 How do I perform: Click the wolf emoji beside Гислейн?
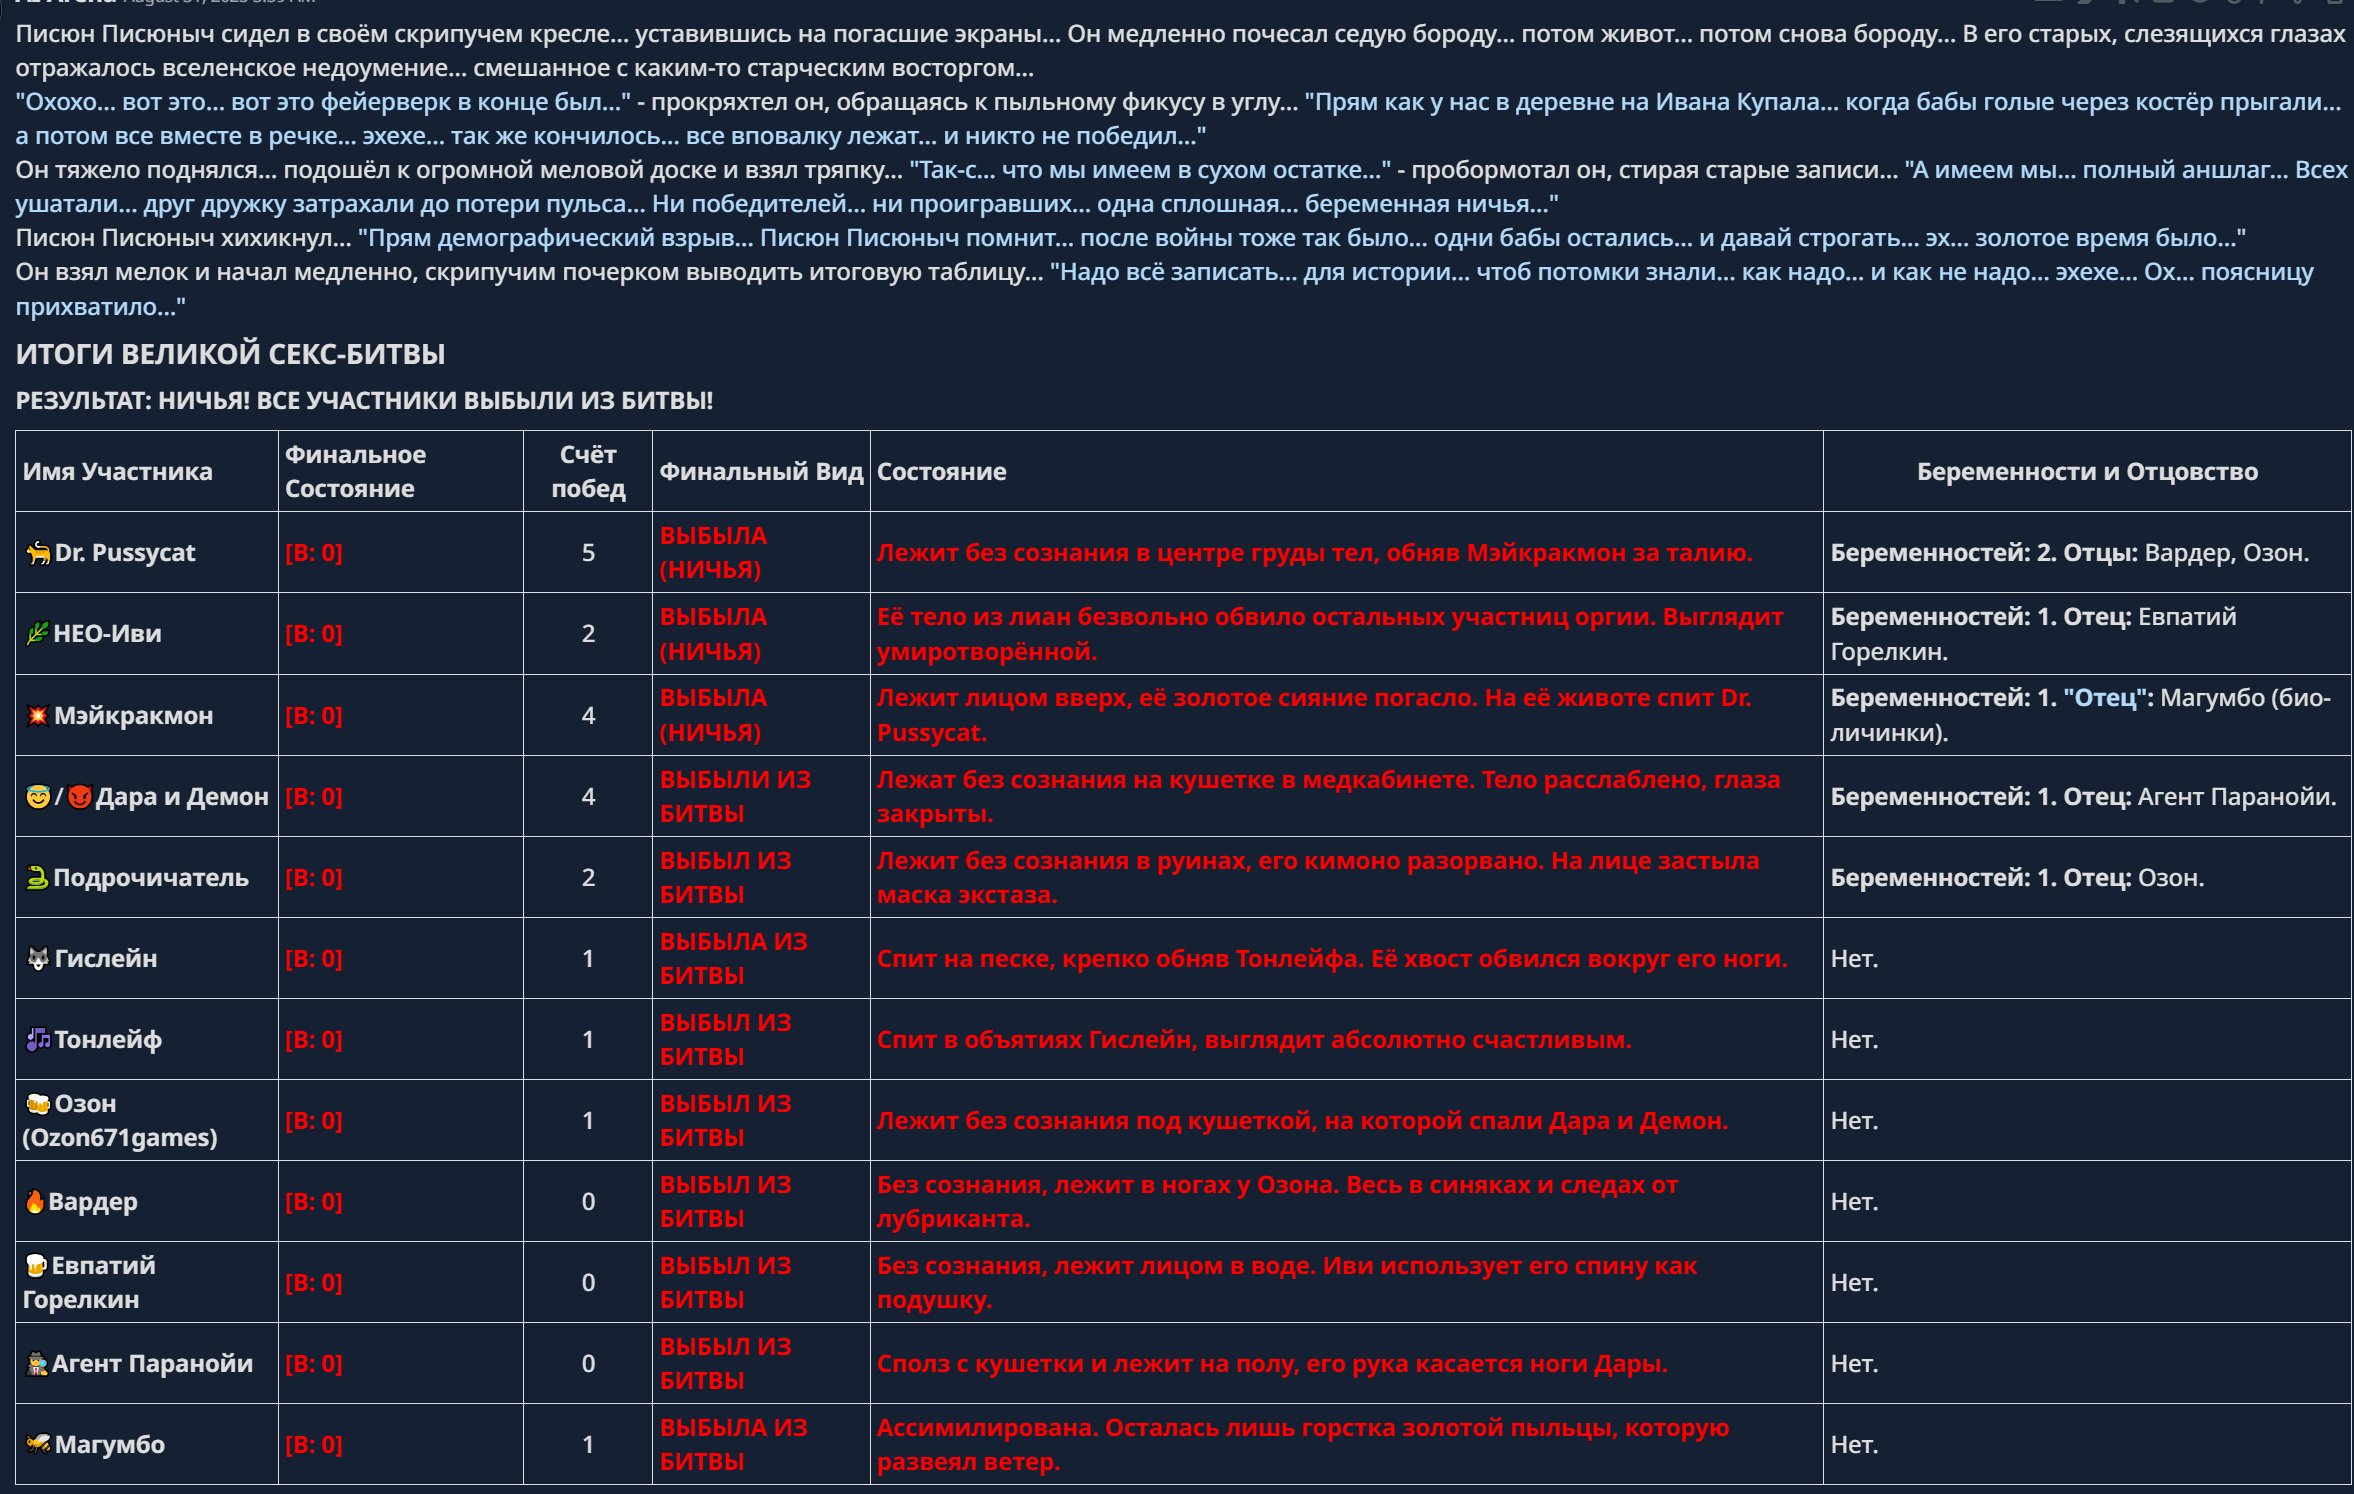pos(38,959)
